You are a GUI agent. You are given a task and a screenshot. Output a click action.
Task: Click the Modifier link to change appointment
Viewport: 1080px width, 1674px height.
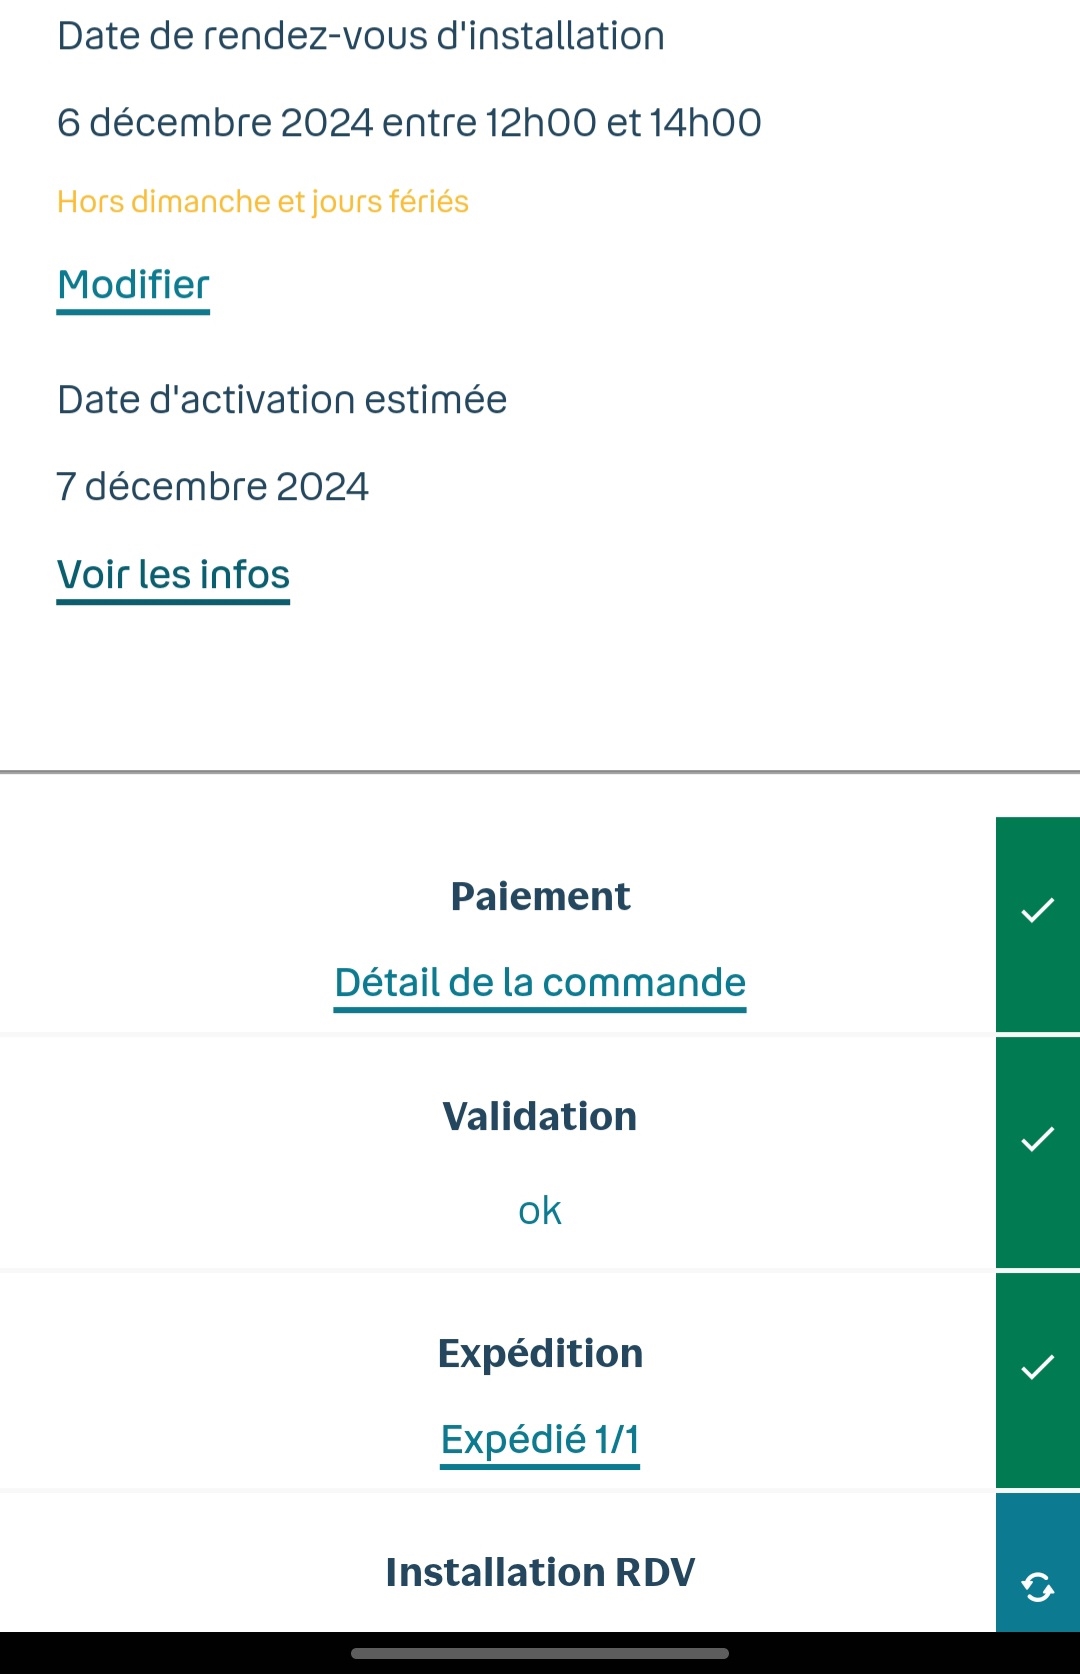point(133,285)
